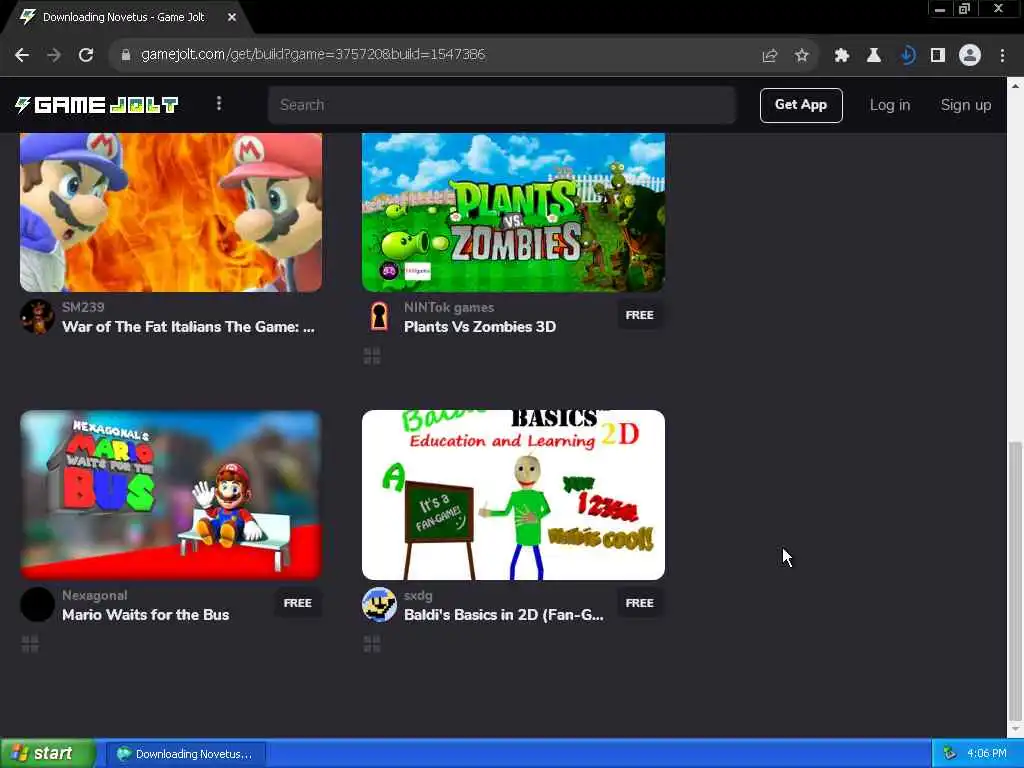The height and width of the screenshot is (768, 1024).
Task: Click FREE badge on Baldi's Basics
Action: click(639, 603)
